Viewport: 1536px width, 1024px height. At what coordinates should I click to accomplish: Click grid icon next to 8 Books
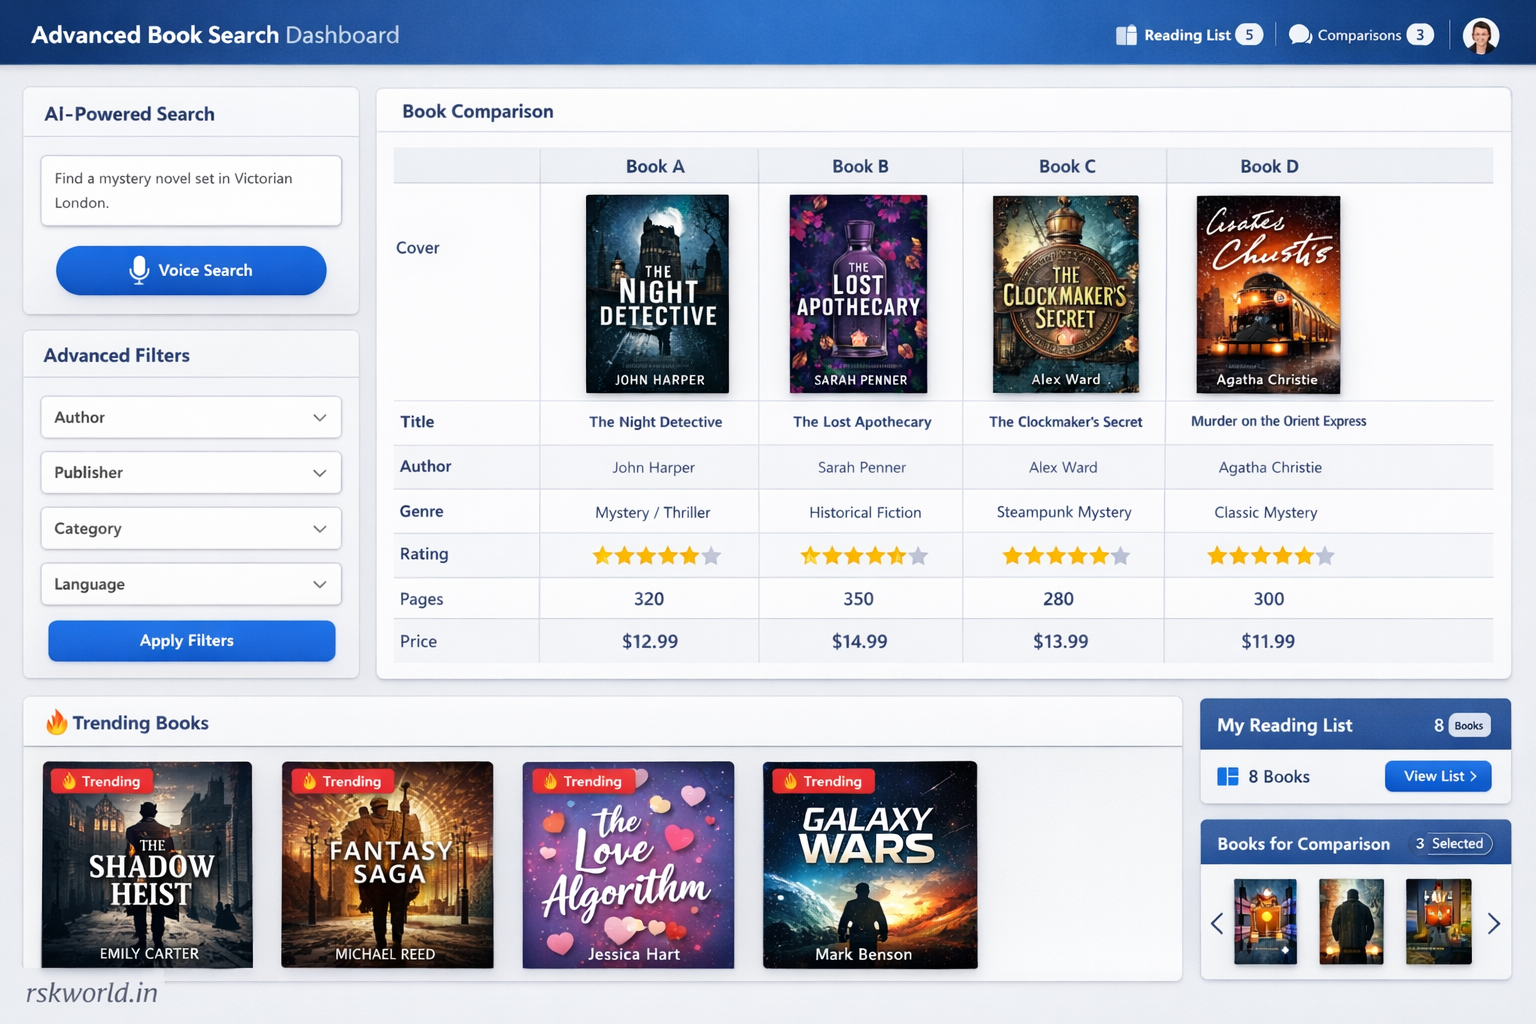tap(1228, 776)
